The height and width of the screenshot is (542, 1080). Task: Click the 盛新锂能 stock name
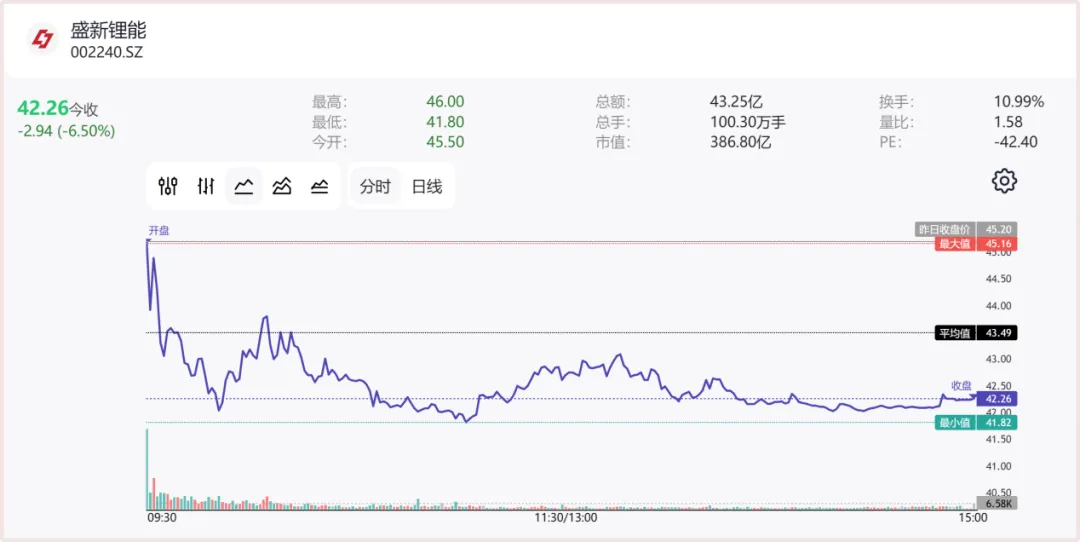[108, 30]
